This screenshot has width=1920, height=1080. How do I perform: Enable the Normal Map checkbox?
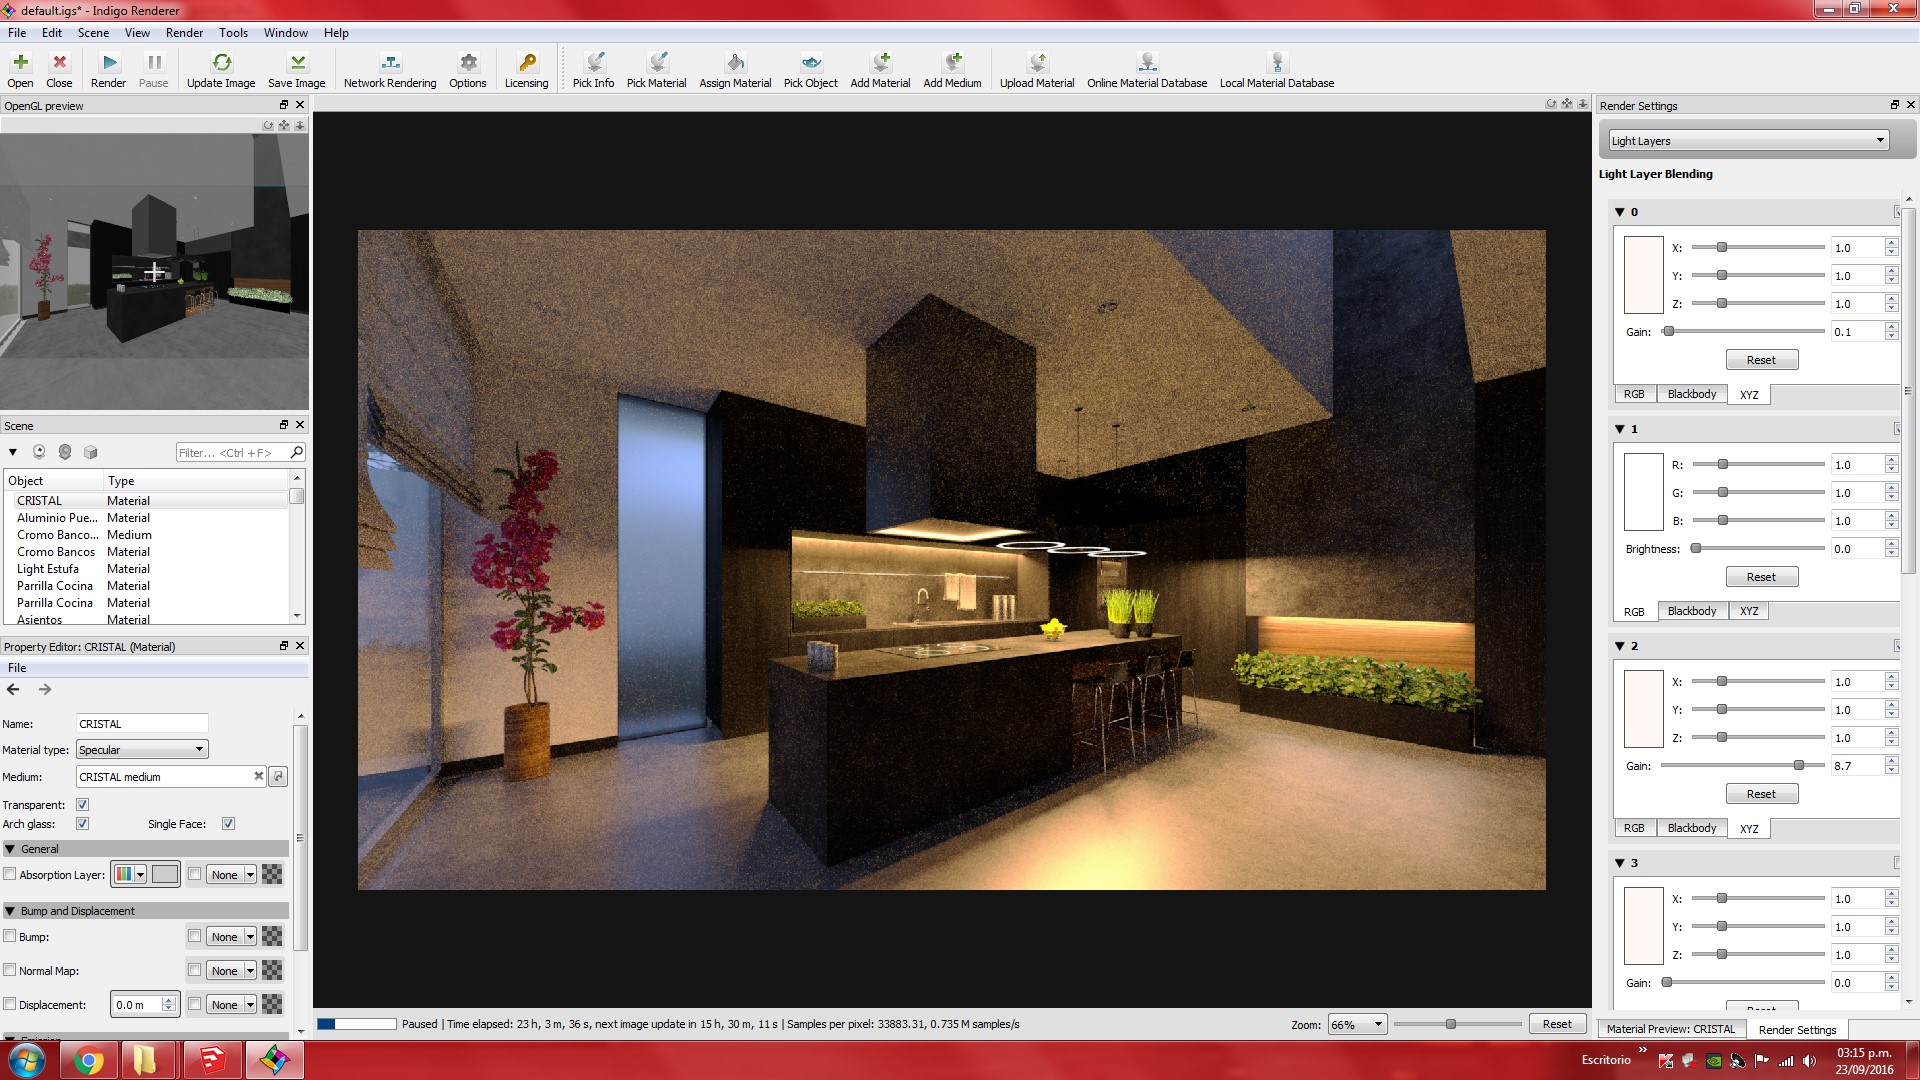point(10,970)
